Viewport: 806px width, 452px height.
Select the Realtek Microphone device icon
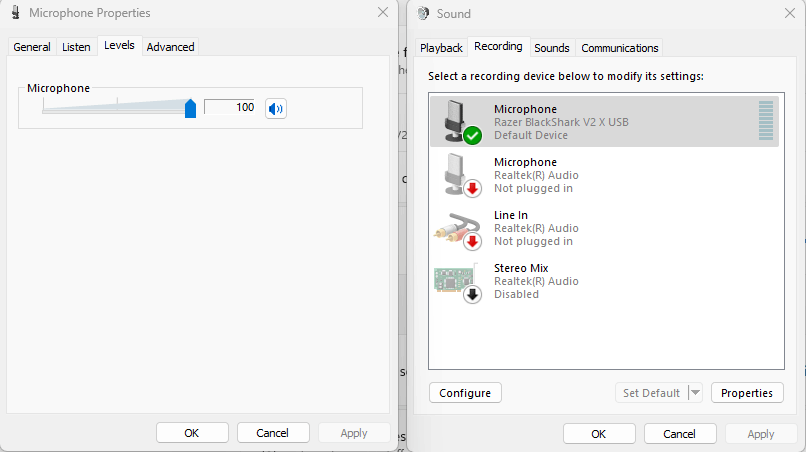click(456, 174)
